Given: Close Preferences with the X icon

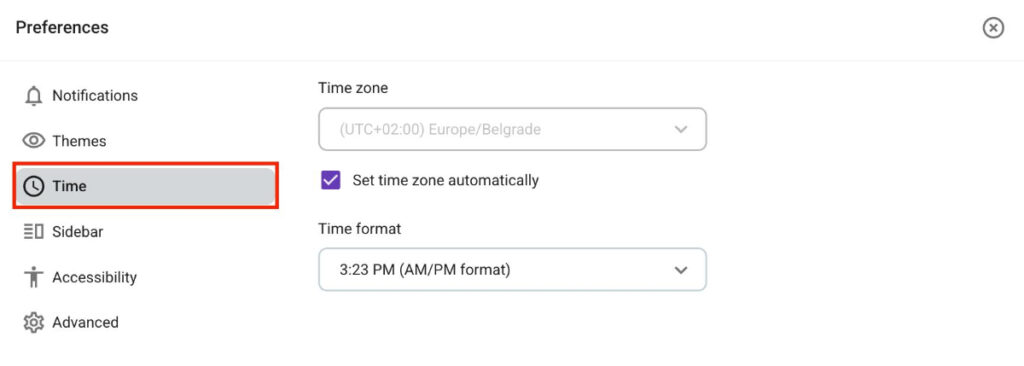Looking at the screenshot, I should point(993,28).
